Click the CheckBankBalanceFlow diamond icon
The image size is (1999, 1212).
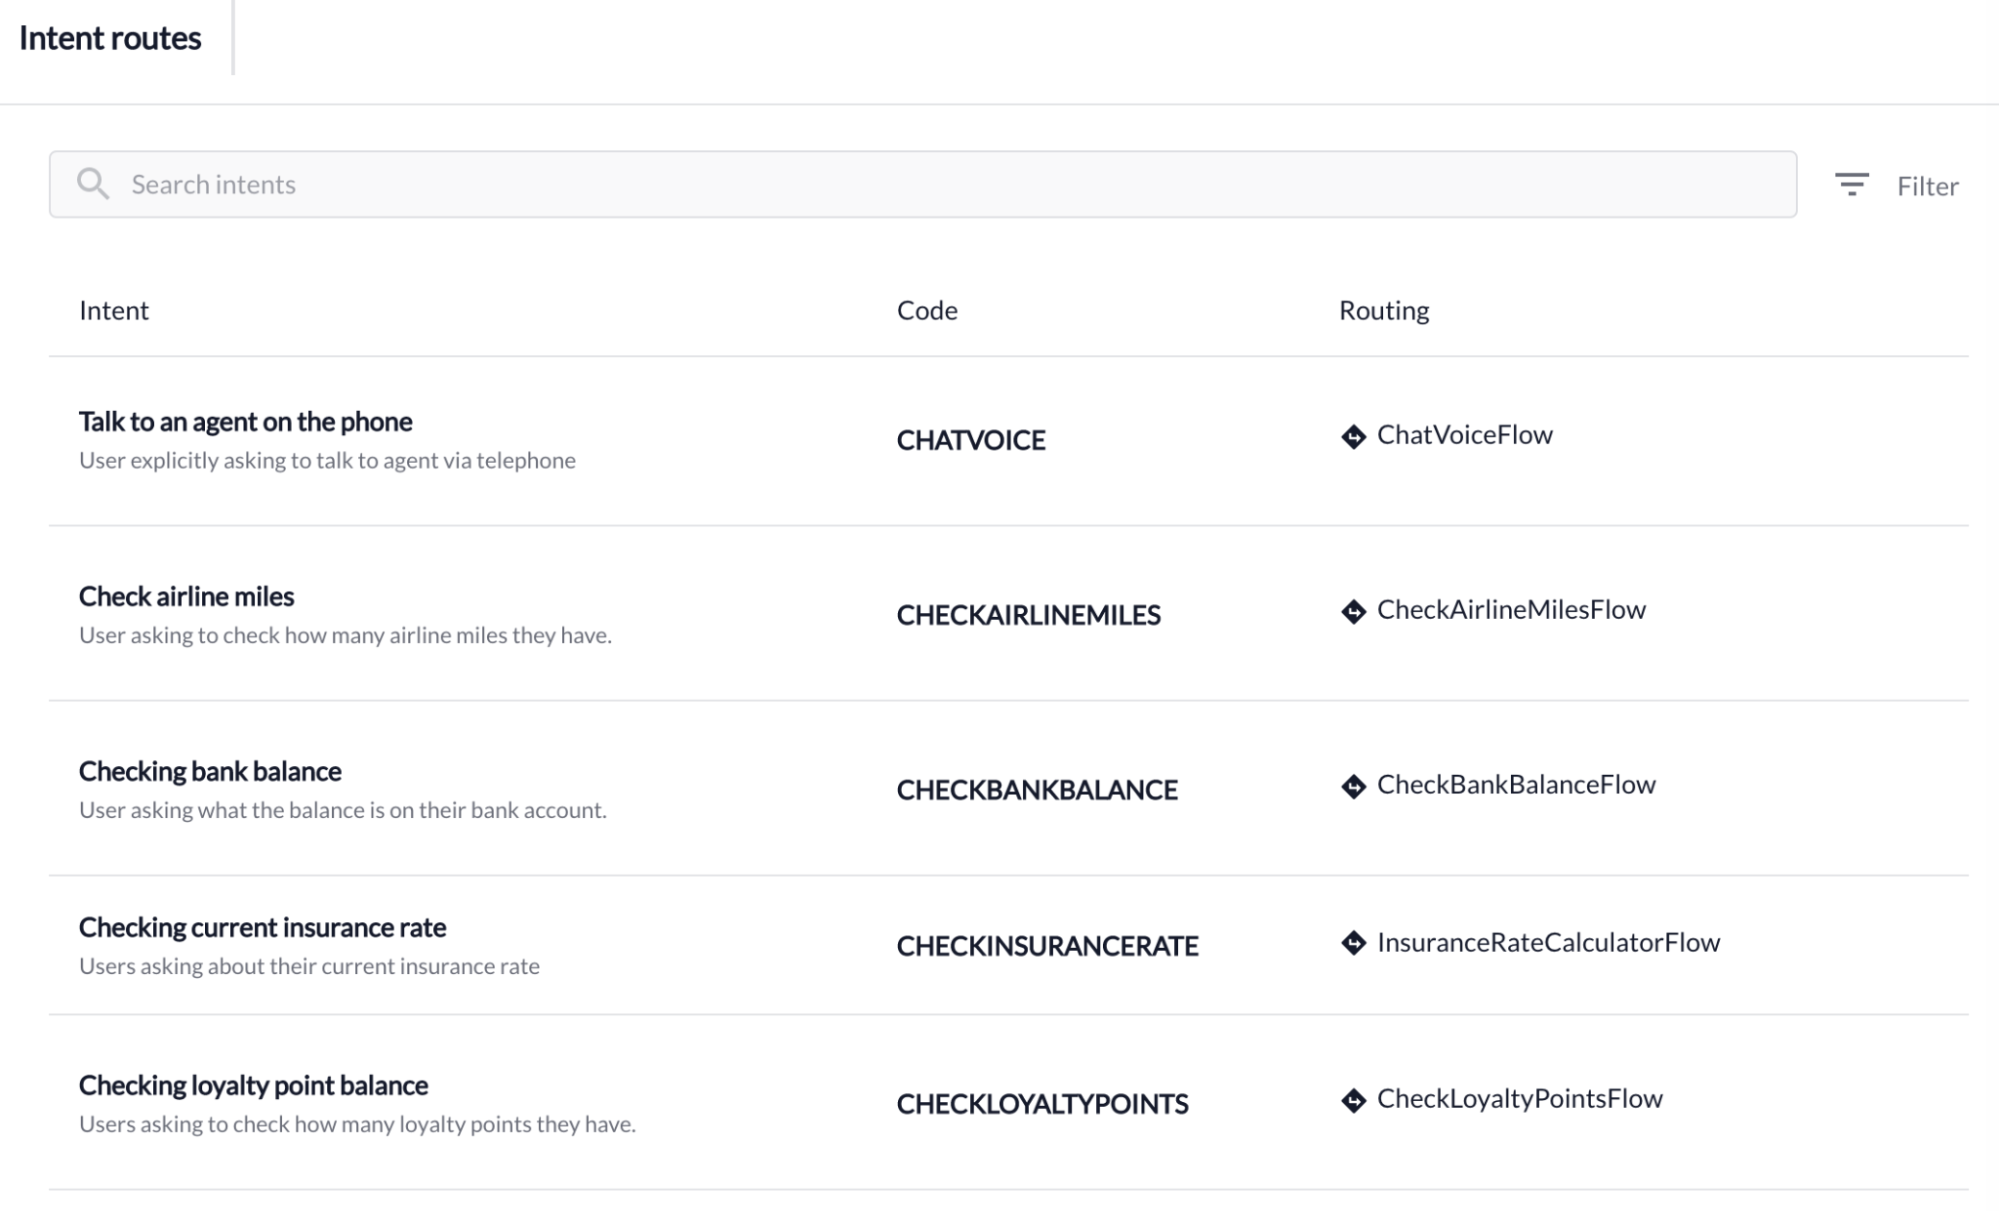1353,787
